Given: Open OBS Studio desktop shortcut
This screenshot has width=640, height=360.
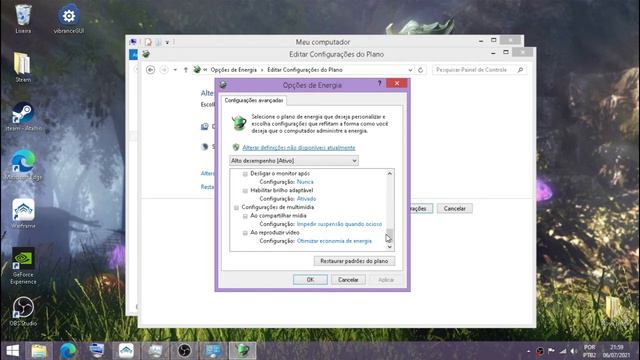Looking at the screenshot, I should [x=23, y=311].
